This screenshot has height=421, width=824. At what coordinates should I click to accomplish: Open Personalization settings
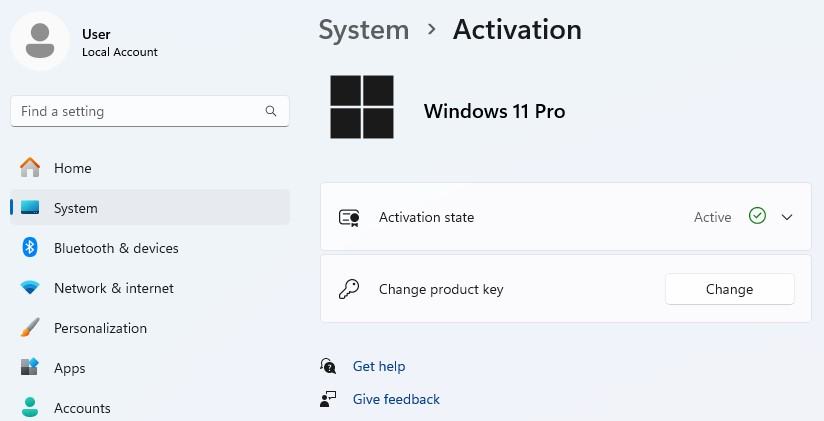click(x=150, y=327)
